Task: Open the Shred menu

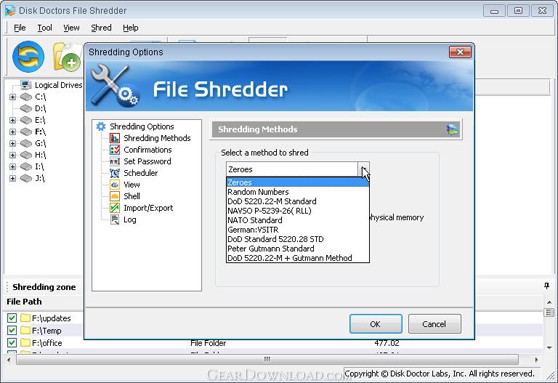Action: coord(101,28)
